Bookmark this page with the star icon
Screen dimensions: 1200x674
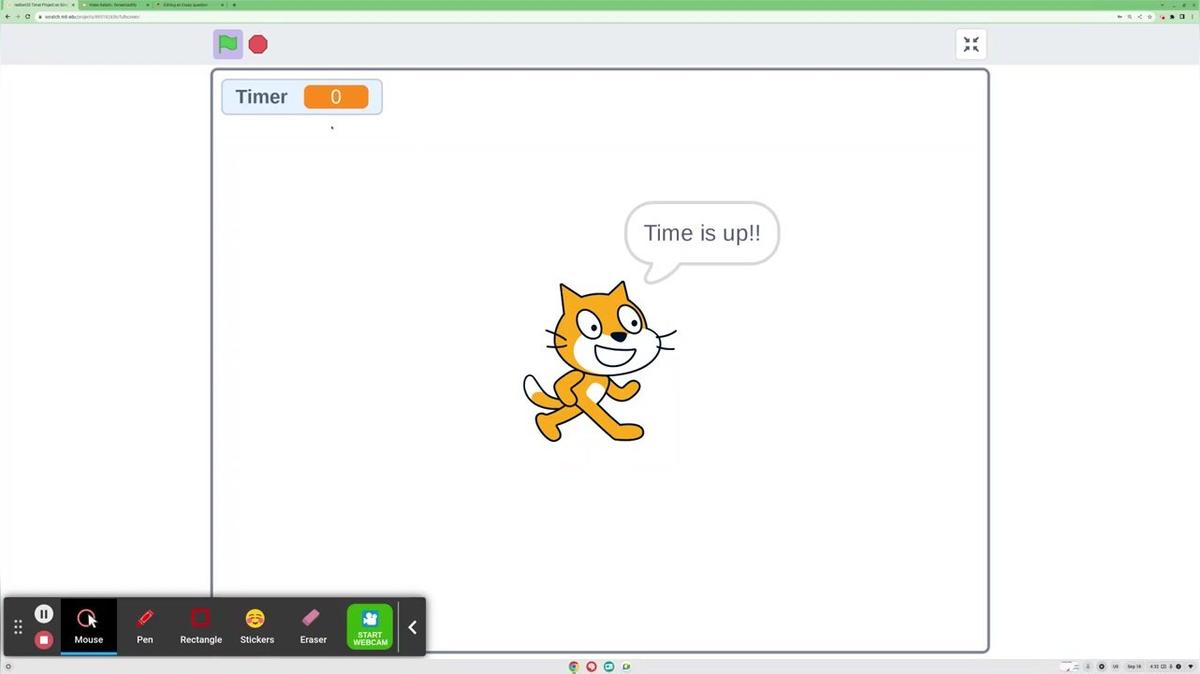(x=1150, y=16)
